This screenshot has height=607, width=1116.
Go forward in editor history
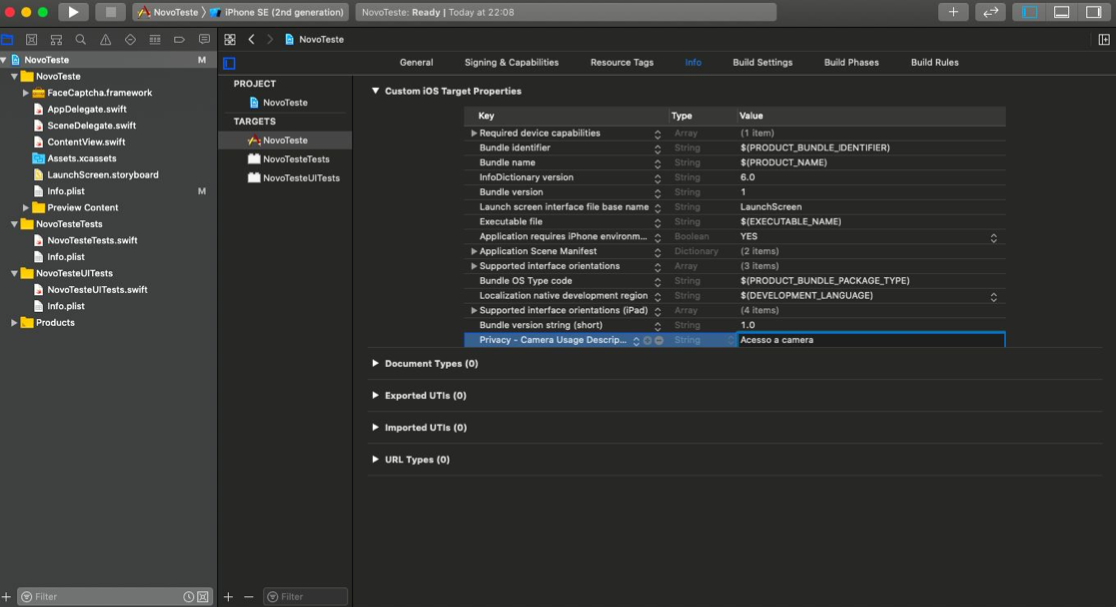coord(270,40)
